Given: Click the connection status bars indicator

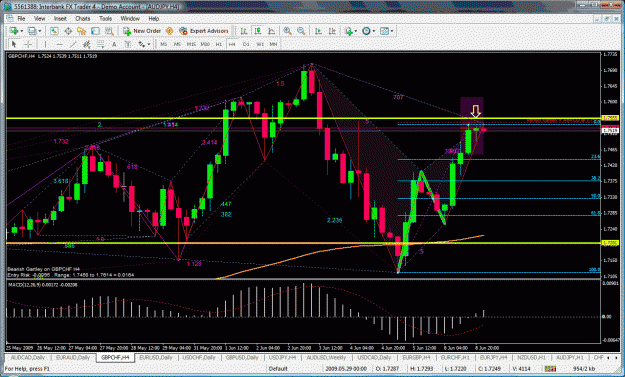Looking at the screenshot, I should pos(550,369).
